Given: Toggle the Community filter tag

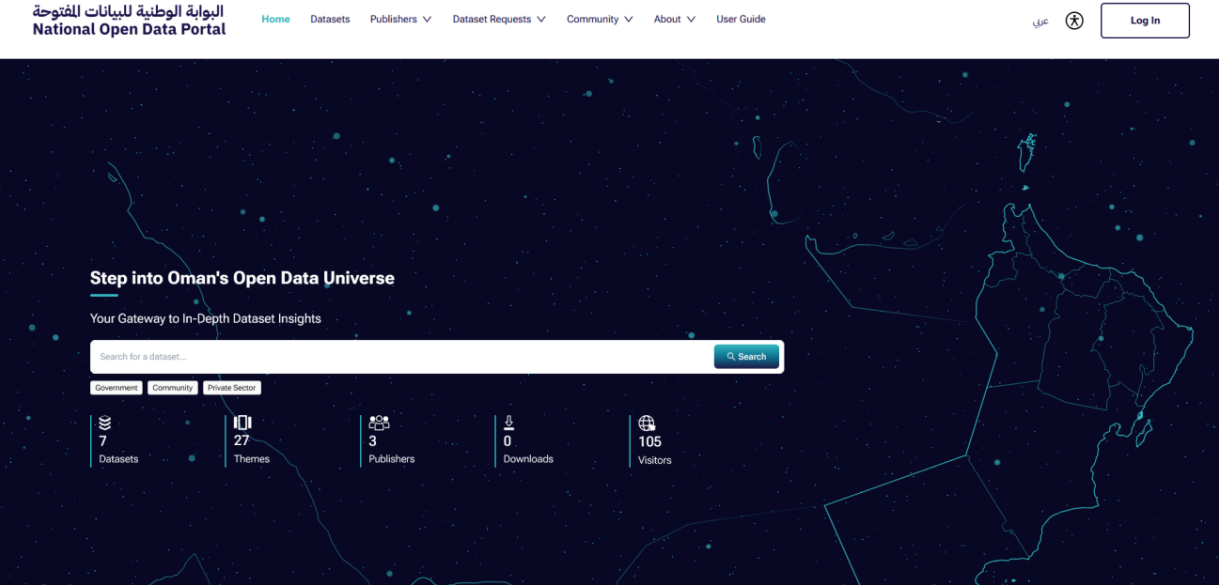Looking at the screenshot, I should 173,388.
